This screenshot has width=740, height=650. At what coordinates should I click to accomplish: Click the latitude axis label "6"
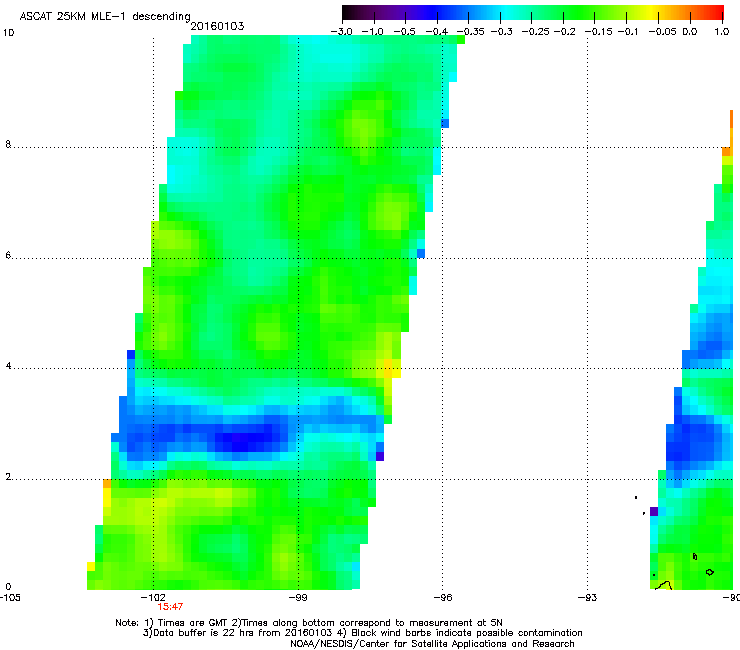[8, 255]
